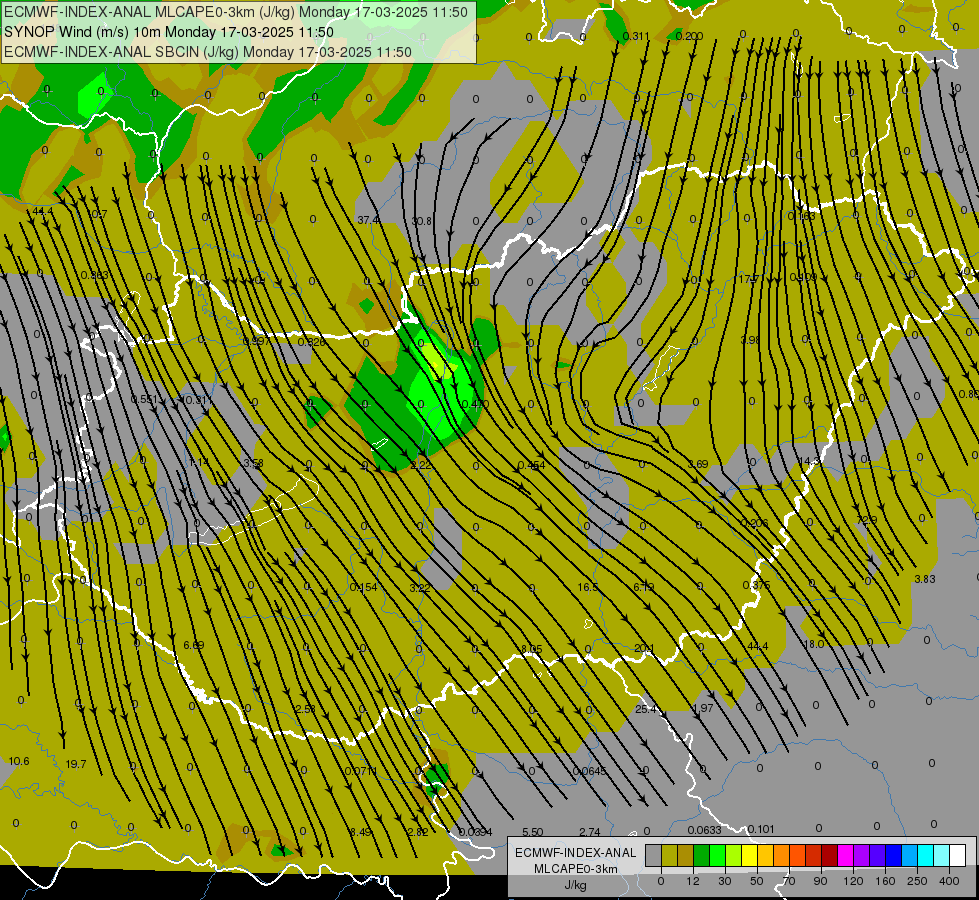
Task: Click the map value 0.551
Action: (144, 399)
